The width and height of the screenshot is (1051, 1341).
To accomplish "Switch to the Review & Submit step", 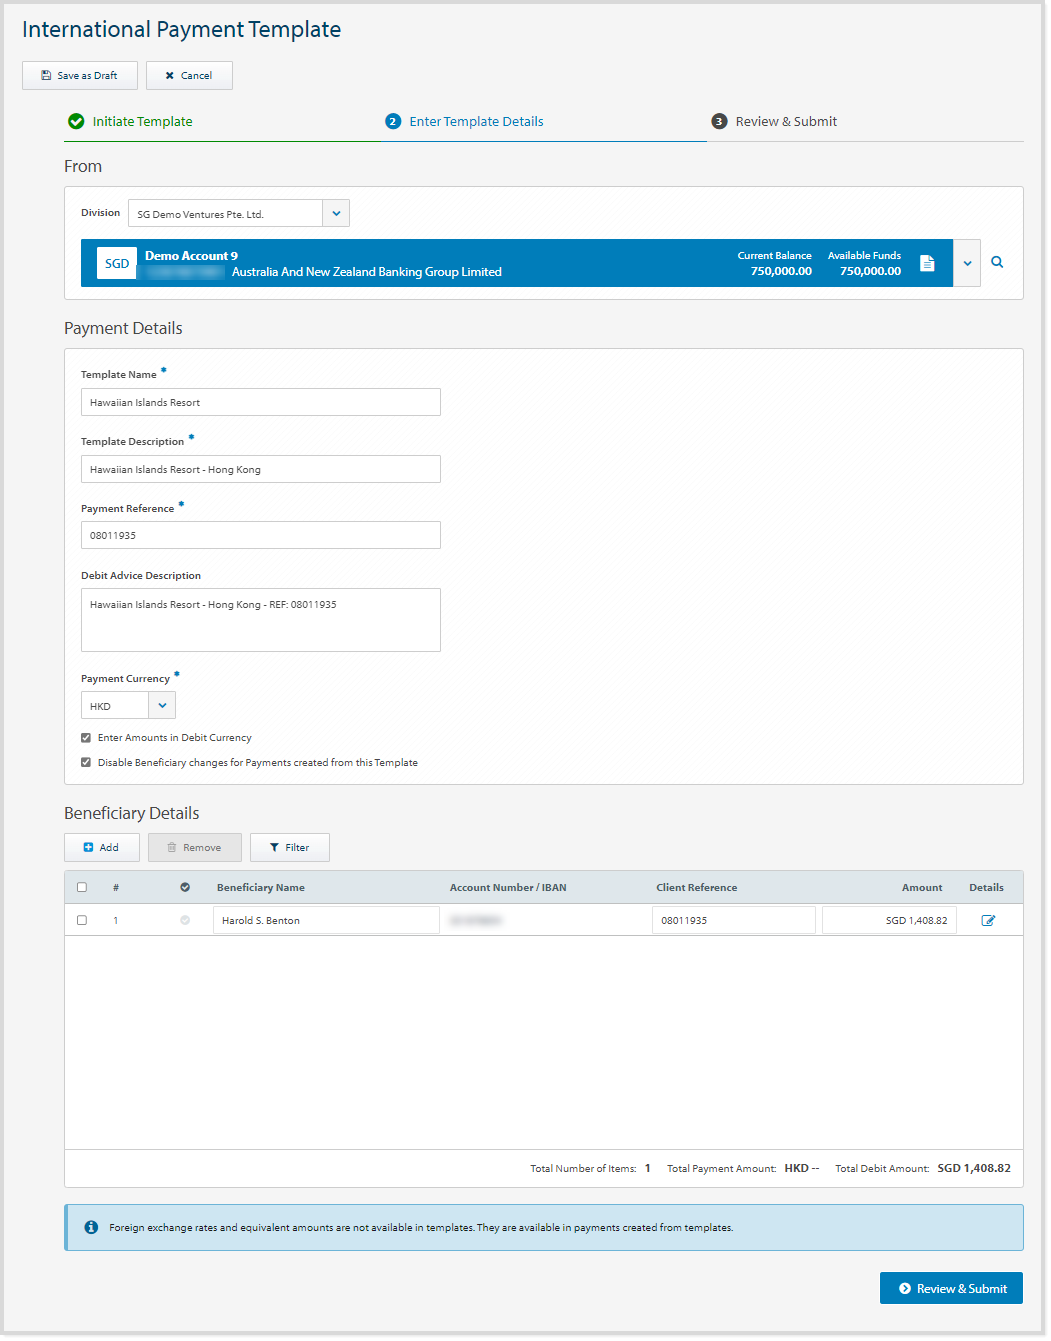I will (786, 121).
